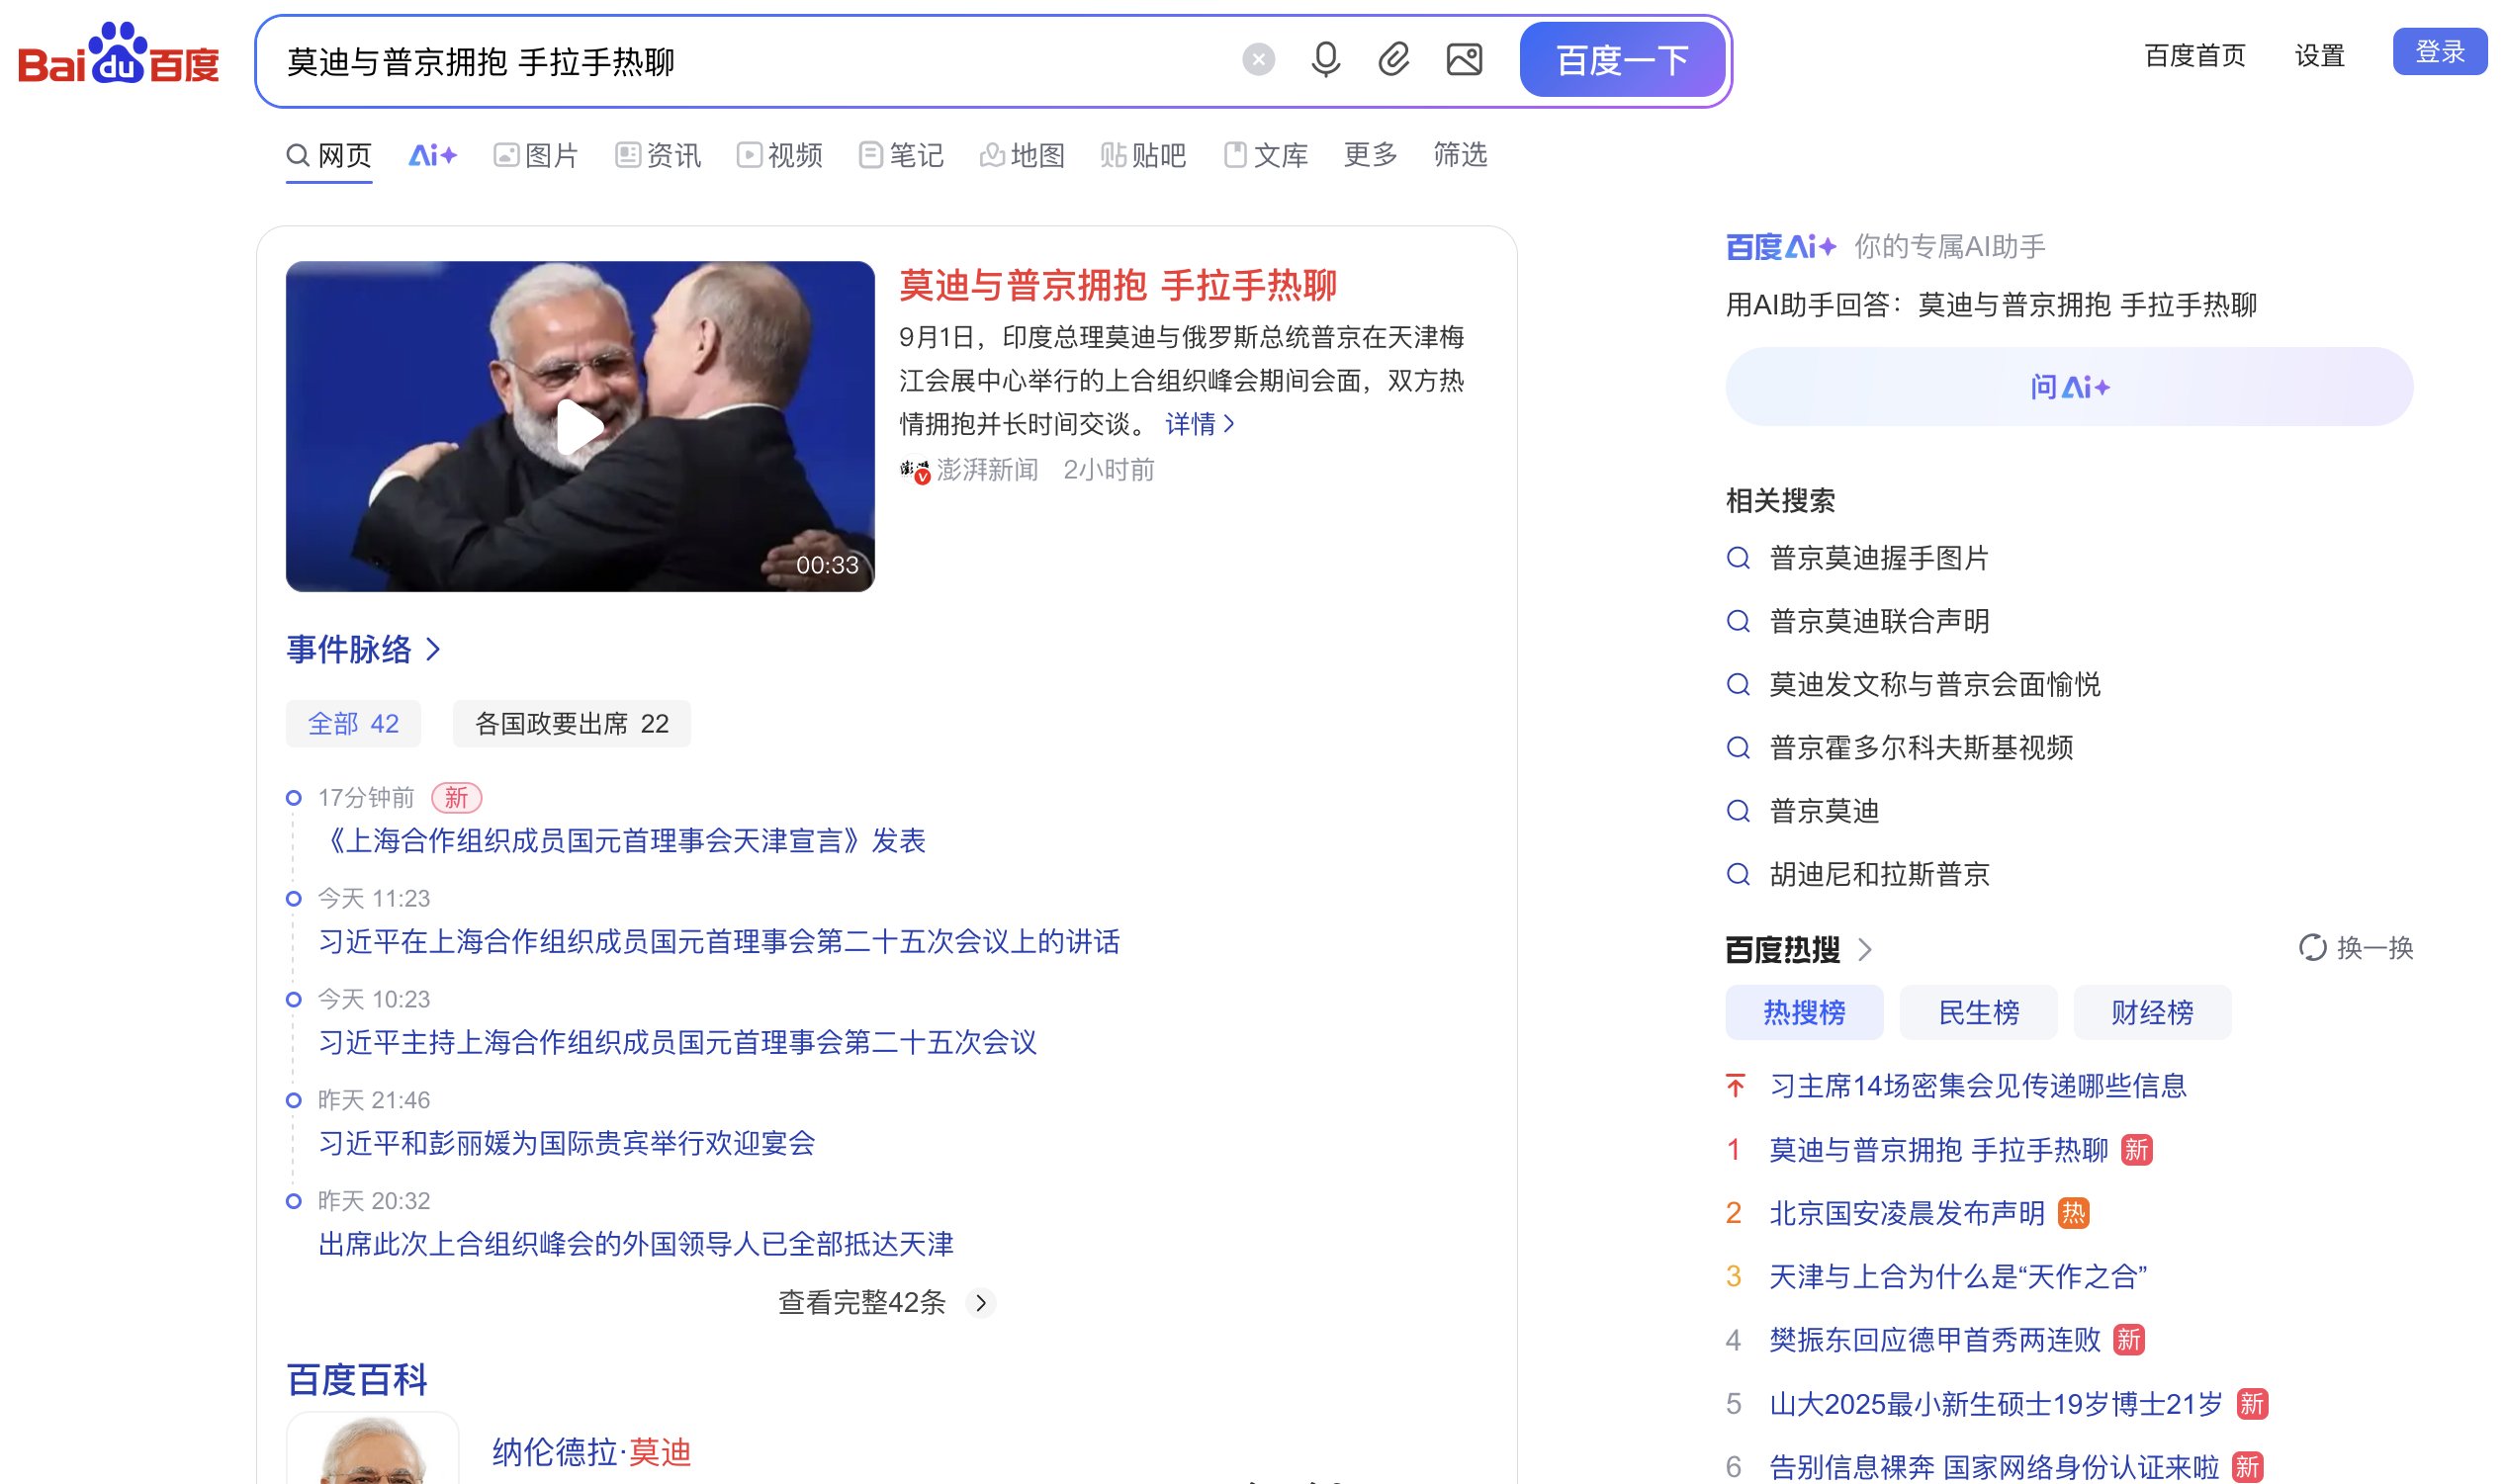Open the 更多 dropdown menu
Screen dimensions: 2505x1484
pos(1369,154)
